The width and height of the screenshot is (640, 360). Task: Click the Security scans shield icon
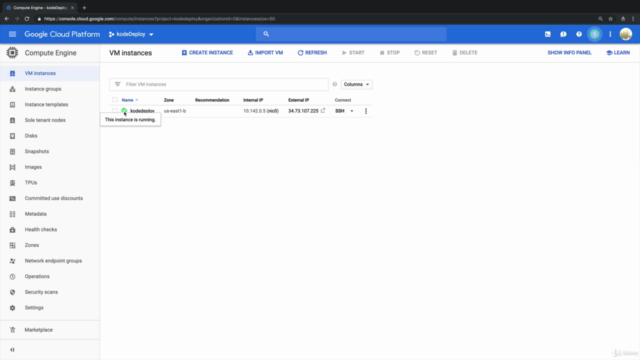click(x=12, y=292)
